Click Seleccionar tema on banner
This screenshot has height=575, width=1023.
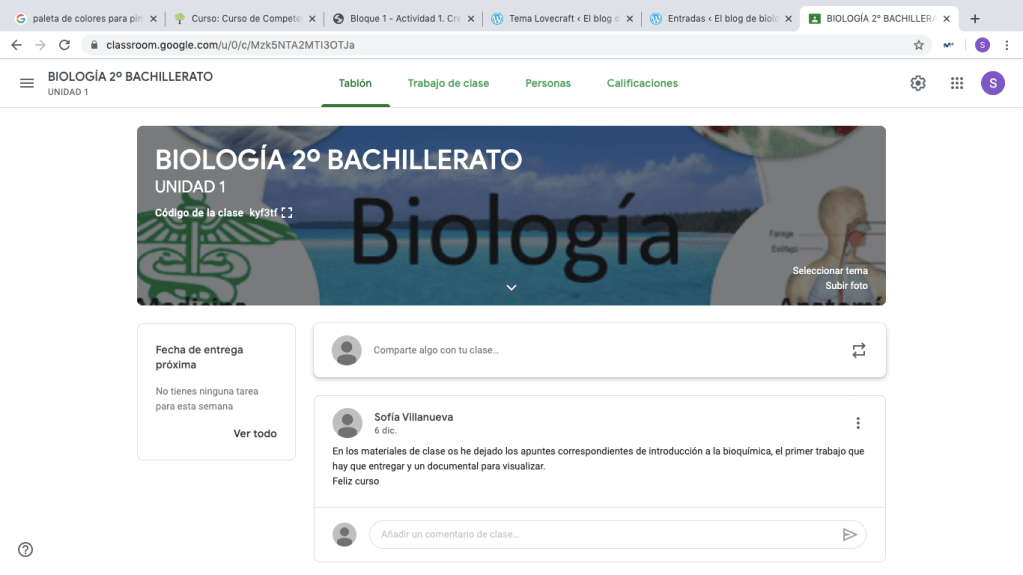pyautogui.click(x=830, y=271)
